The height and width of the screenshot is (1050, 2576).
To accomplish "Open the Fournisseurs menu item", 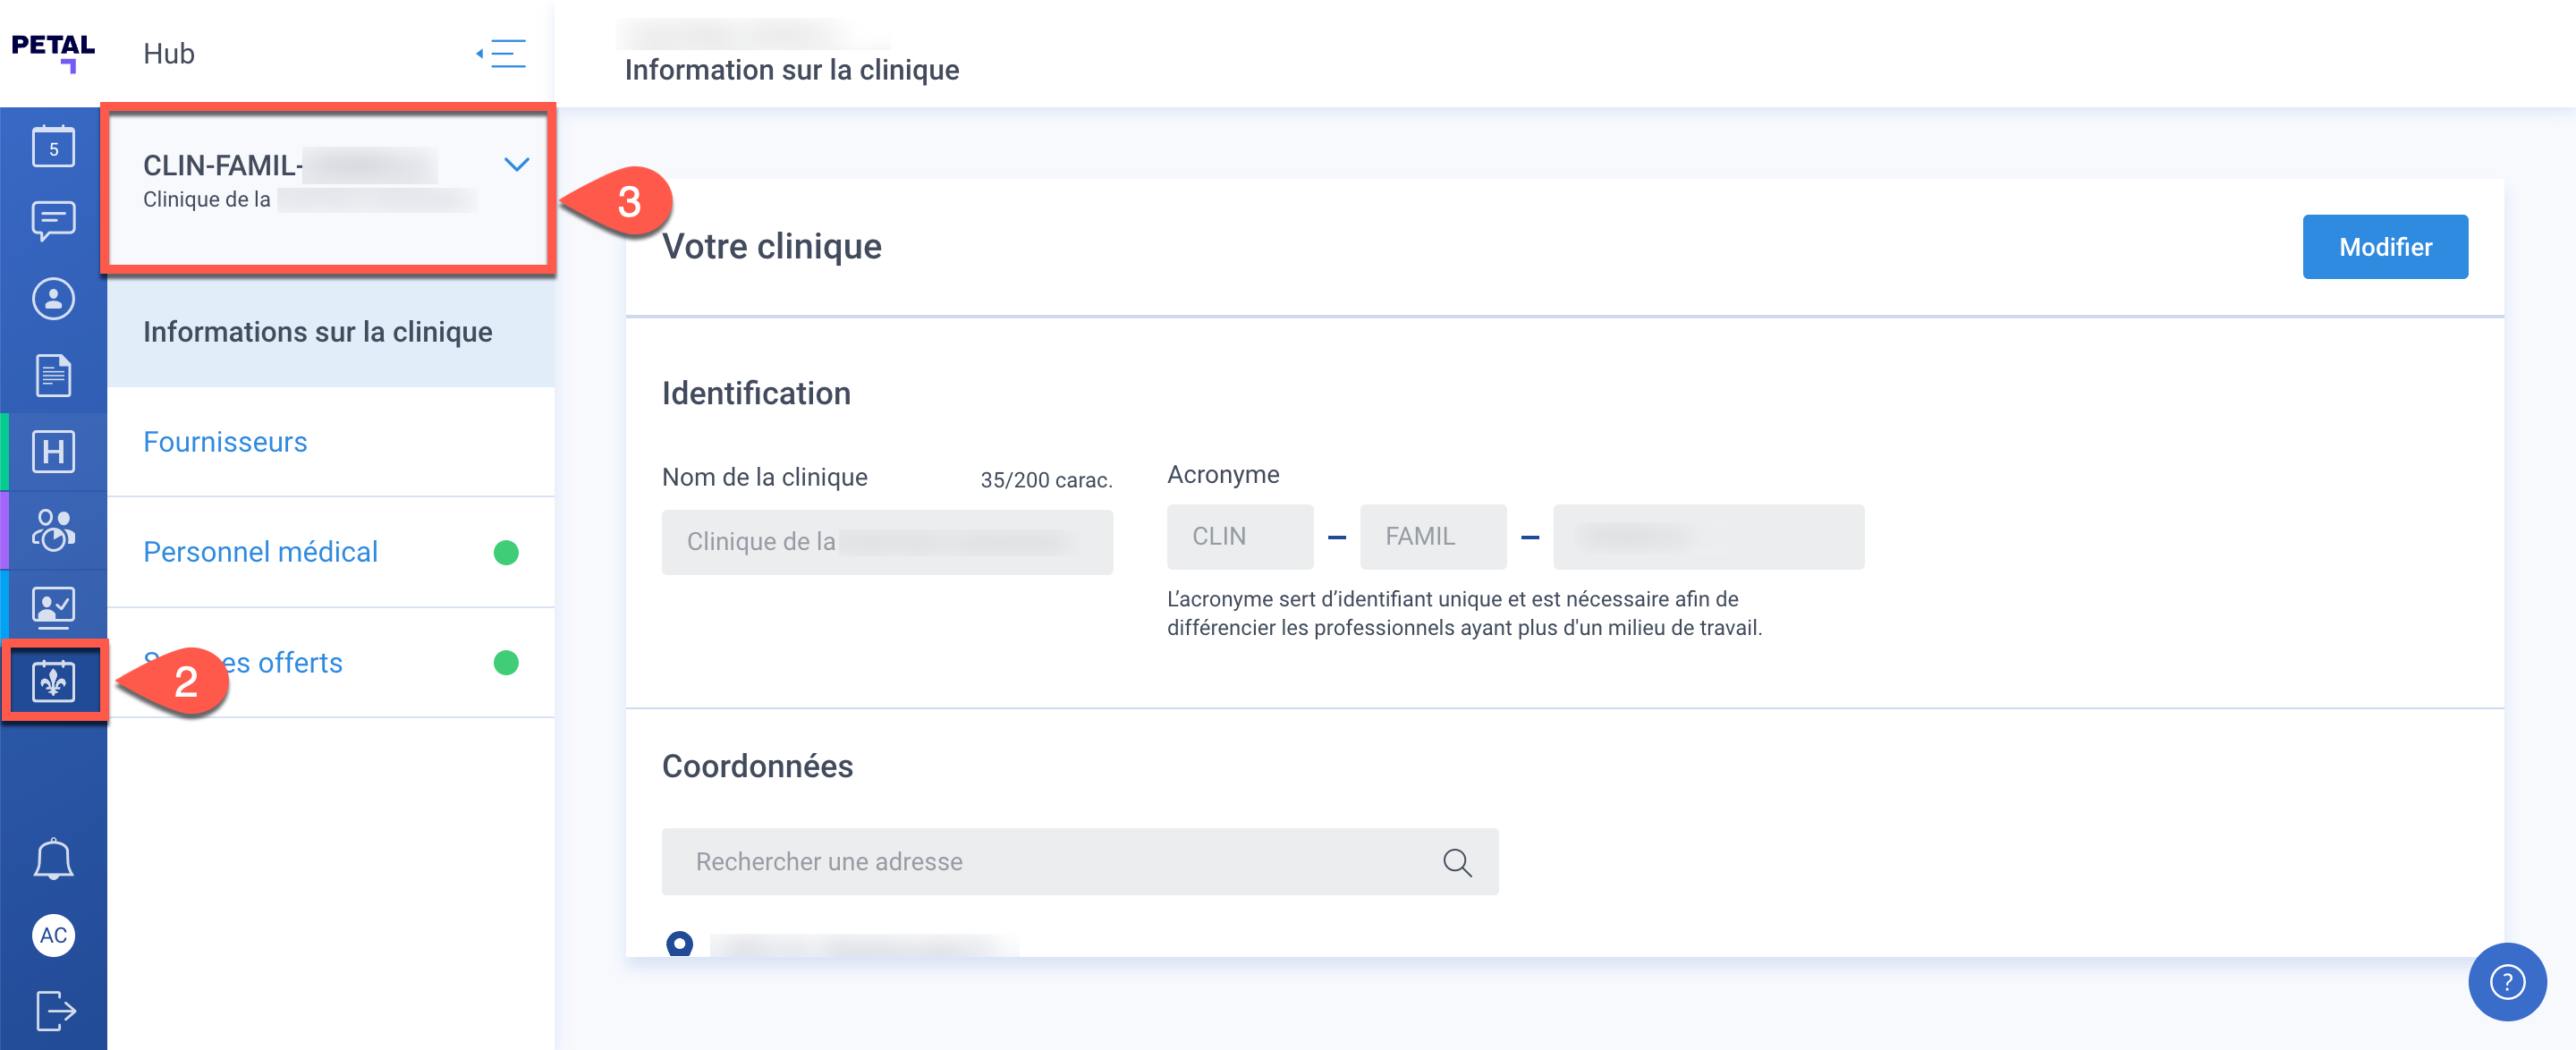I will click(x=225, y=442).
